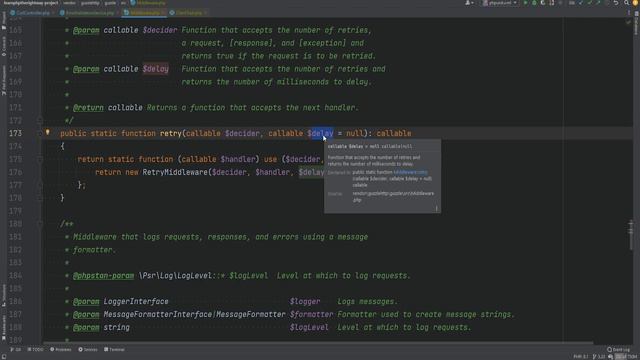Click LoggerInterface type on line 186
The image size is (640, 360).
coord(136,302)
